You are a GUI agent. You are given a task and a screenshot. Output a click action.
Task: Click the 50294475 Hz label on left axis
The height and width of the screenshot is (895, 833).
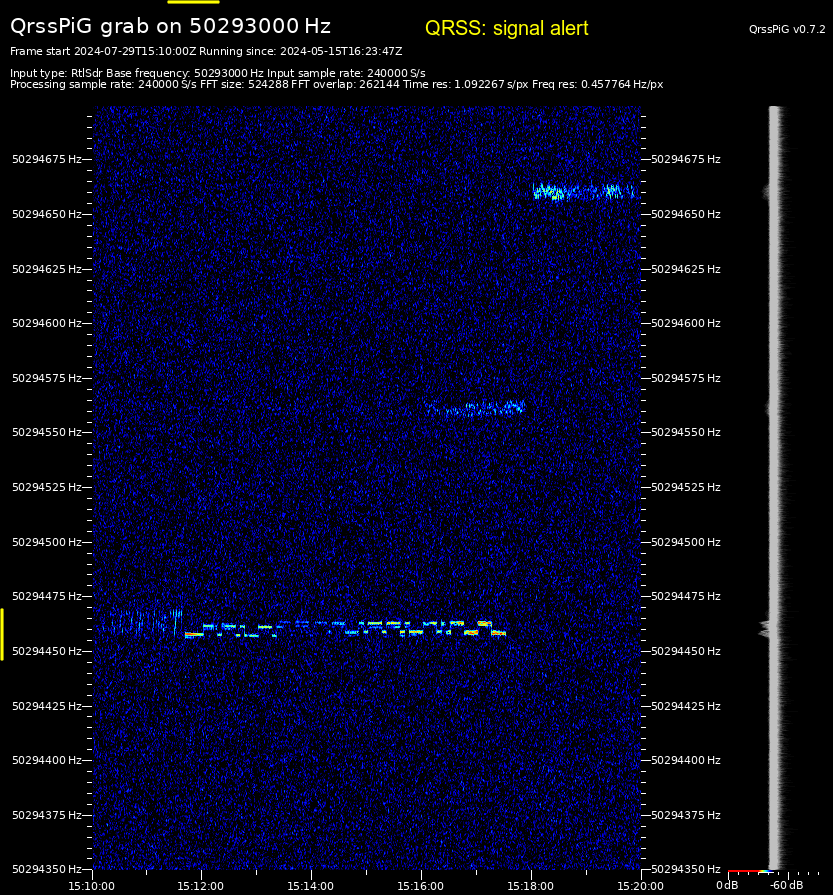click(47, 596)
